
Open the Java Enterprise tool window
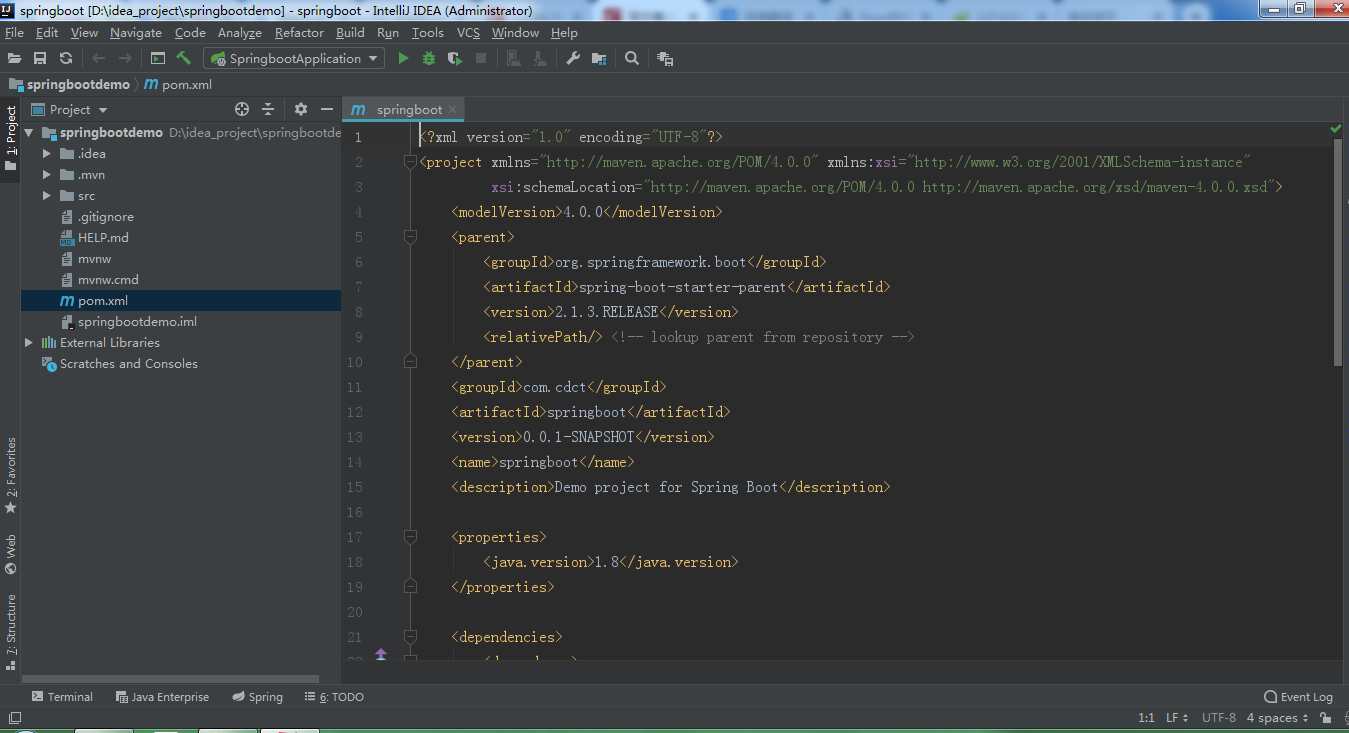(162, 697)
